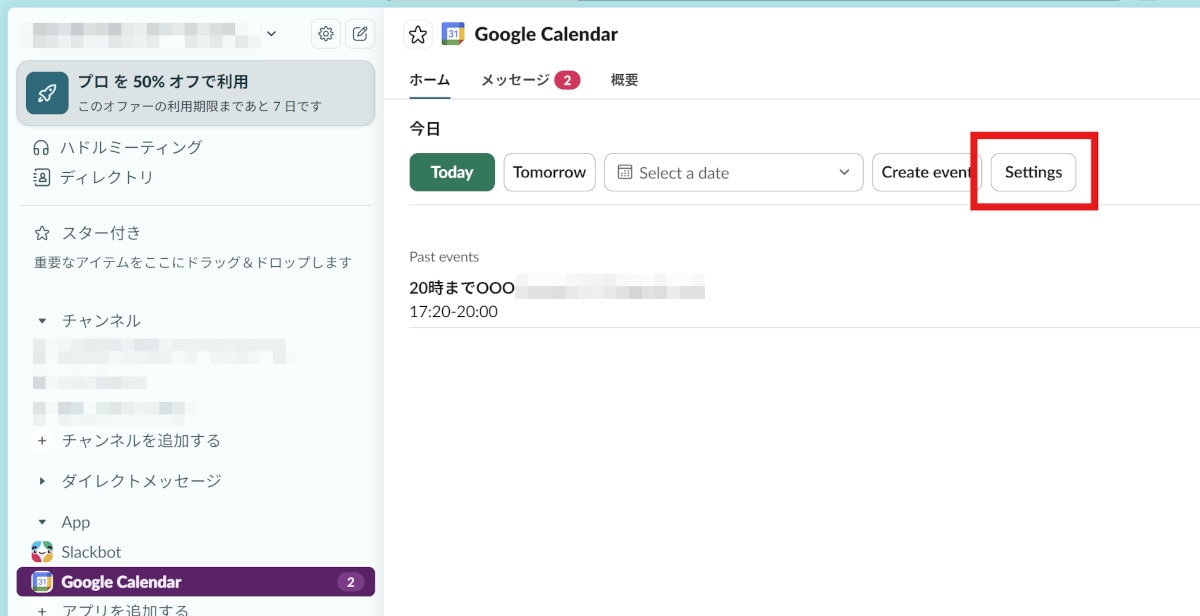This screenshot has height=616, width=1200.
Task: Open the 概要 tab
Action: 624,80
